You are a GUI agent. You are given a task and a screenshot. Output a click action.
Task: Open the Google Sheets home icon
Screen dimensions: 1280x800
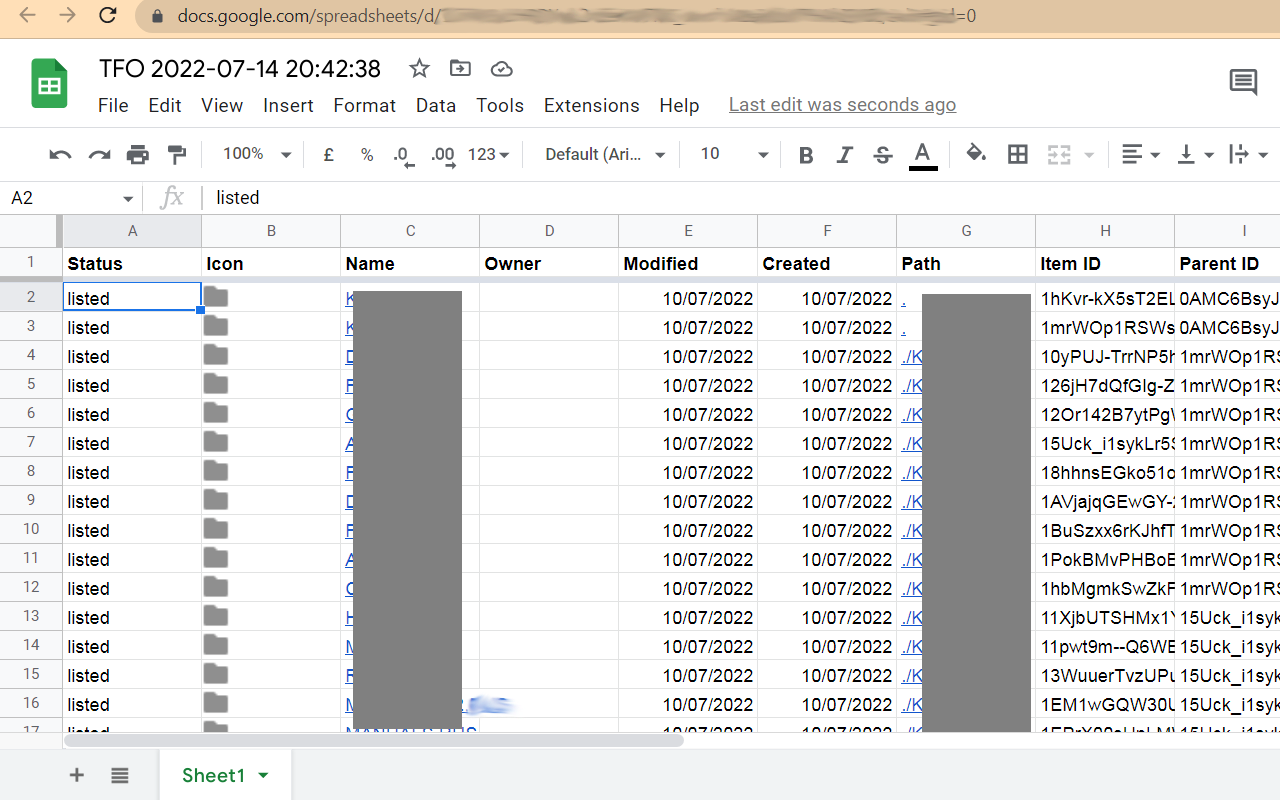click(x=49, y=84)
